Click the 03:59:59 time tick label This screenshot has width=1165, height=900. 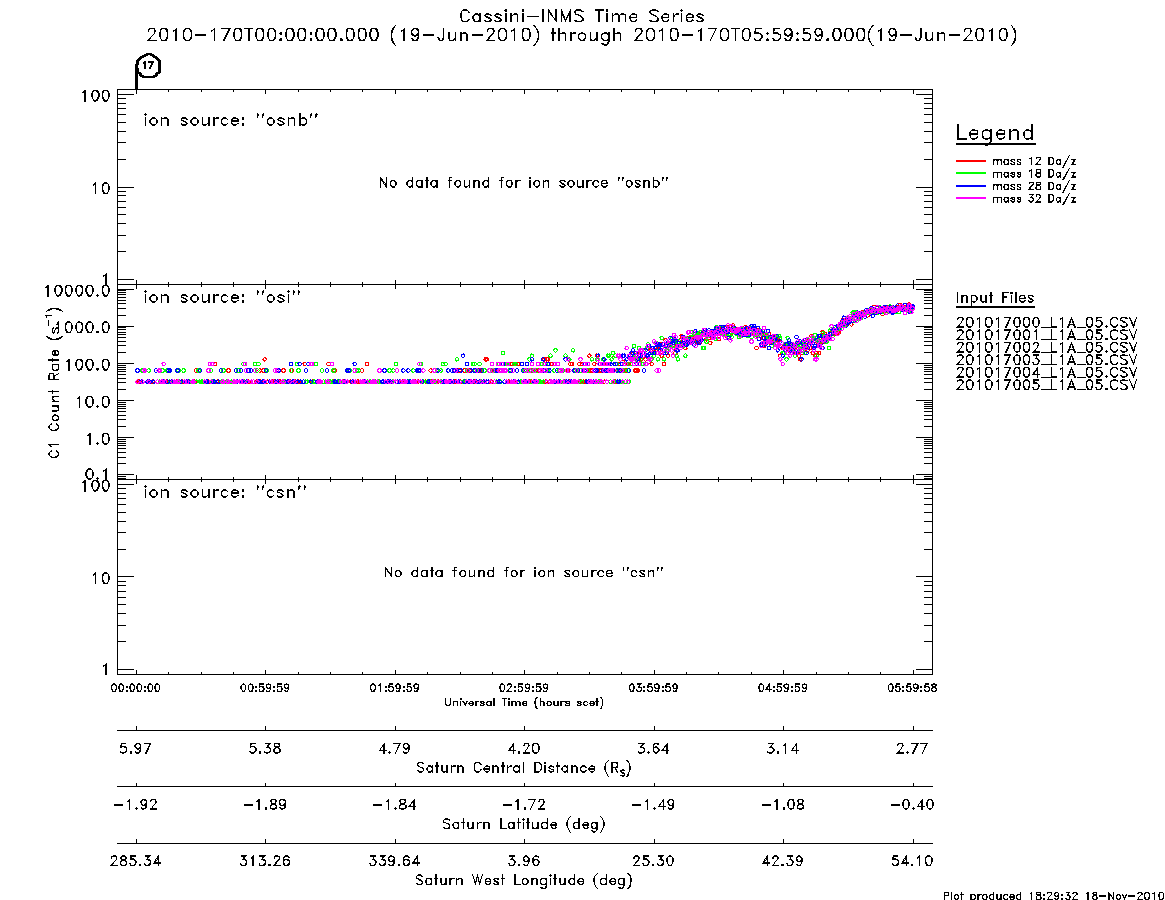click(653, 688)
